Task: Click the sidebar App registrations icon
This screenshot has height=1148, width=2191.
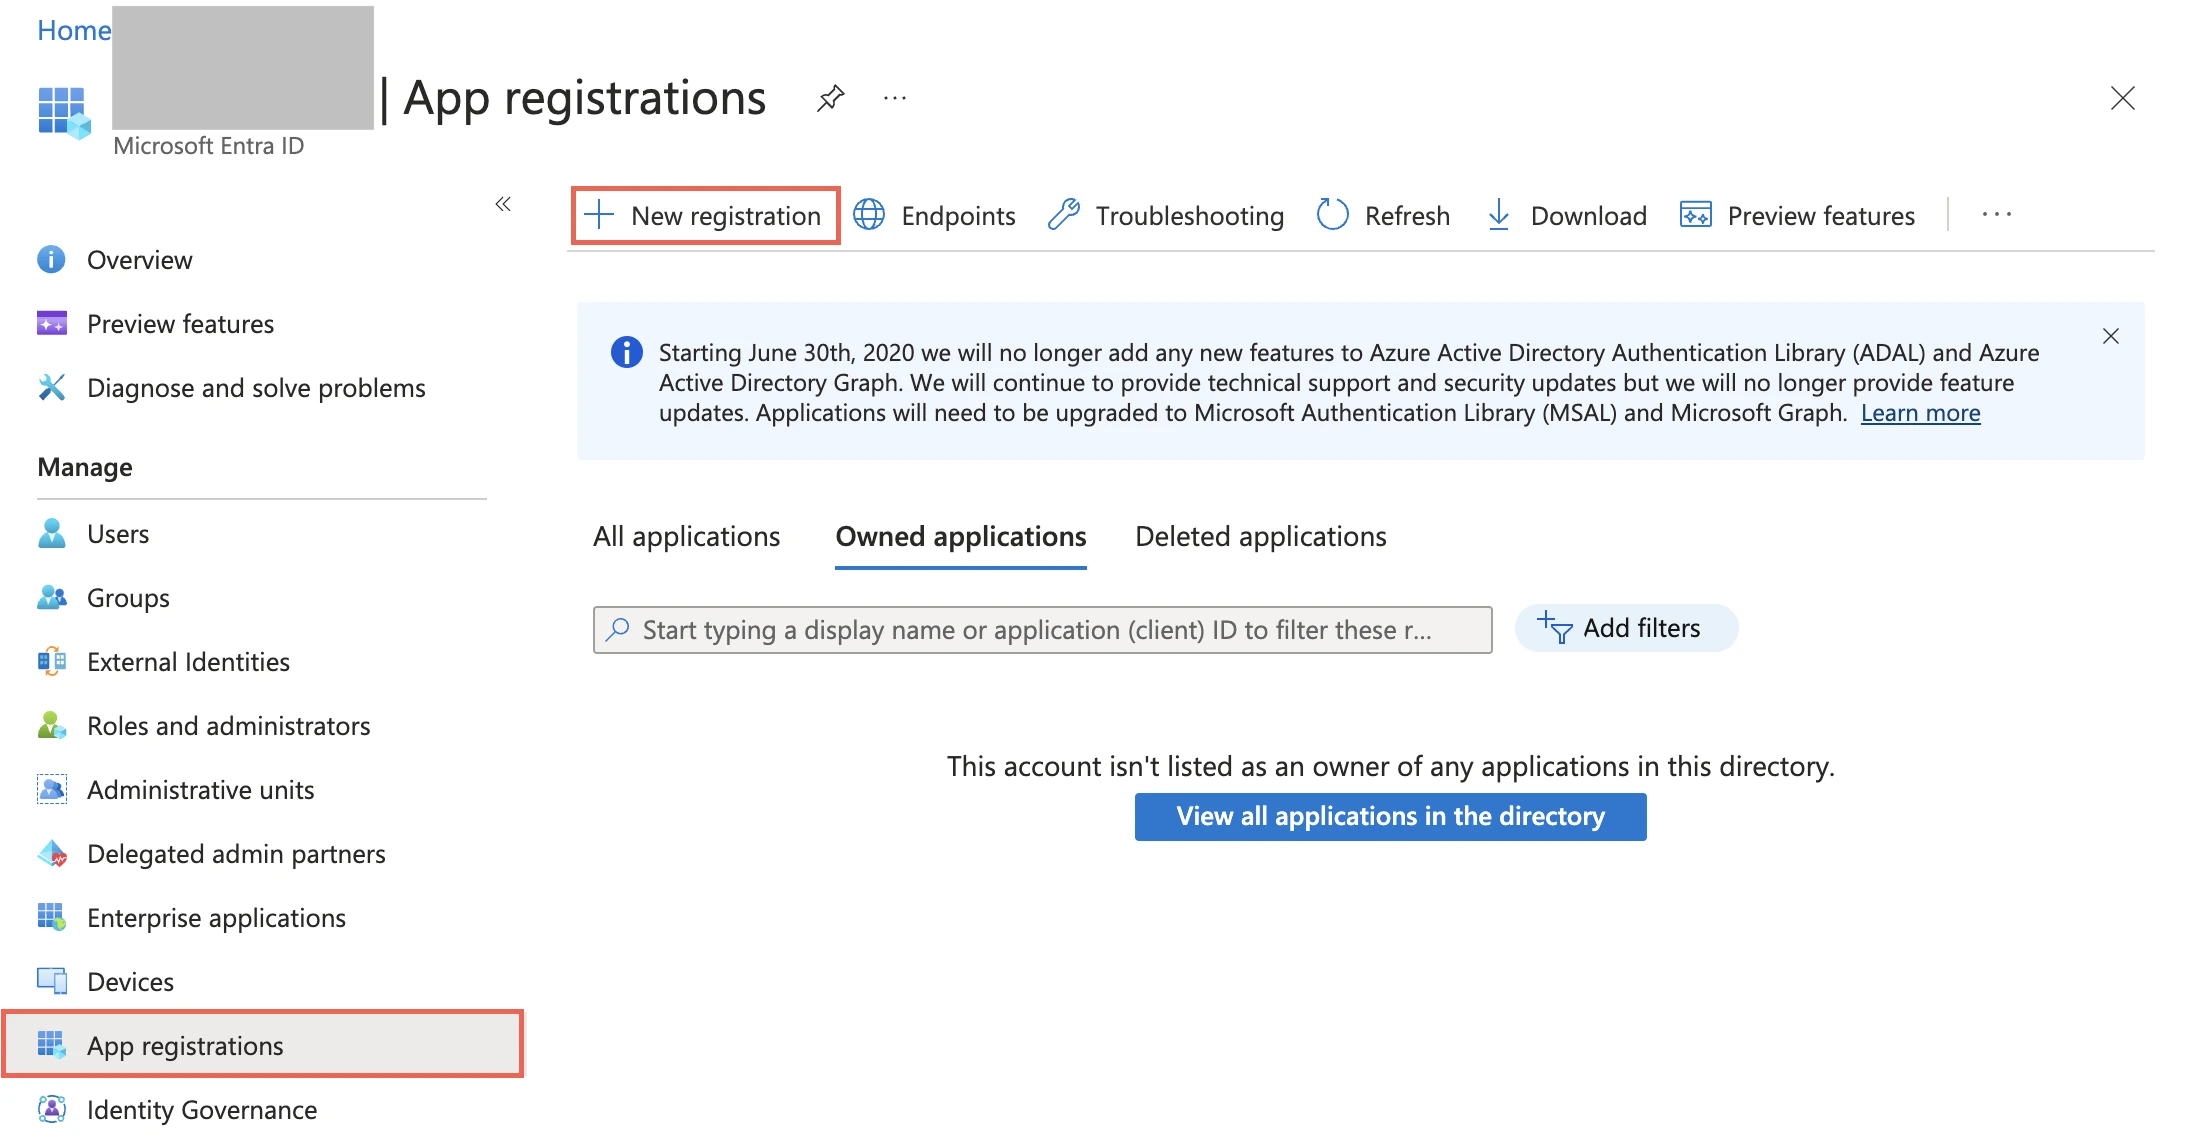Action: click(x=52, y=1045)
